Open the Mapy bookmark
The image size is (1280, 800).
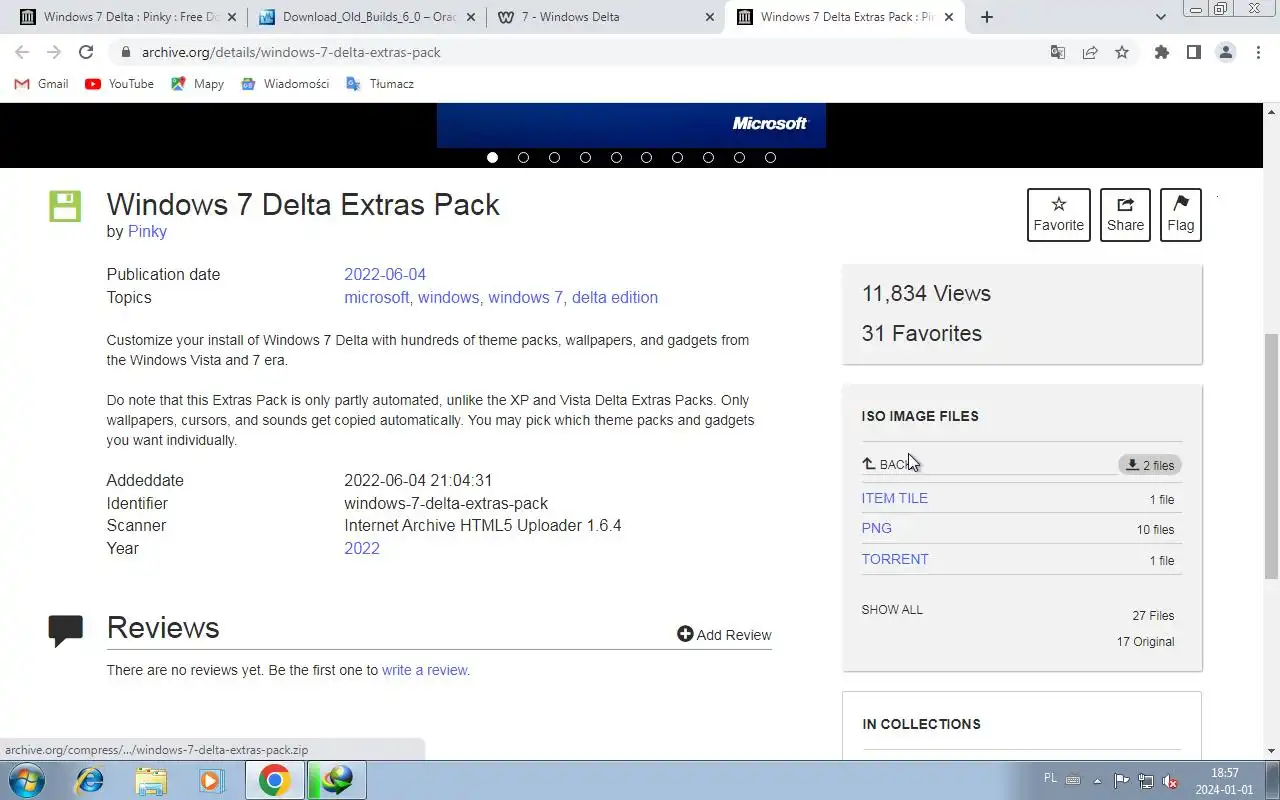tap(197, 84)
